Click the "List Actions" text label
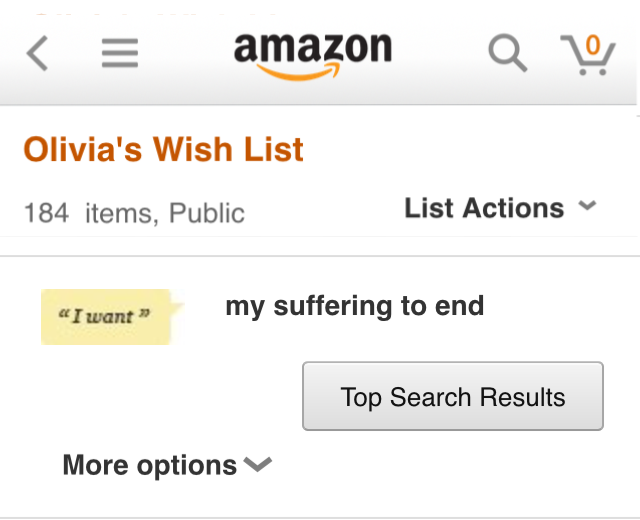This screenshot has height=520, width=640. click(484, 208)
